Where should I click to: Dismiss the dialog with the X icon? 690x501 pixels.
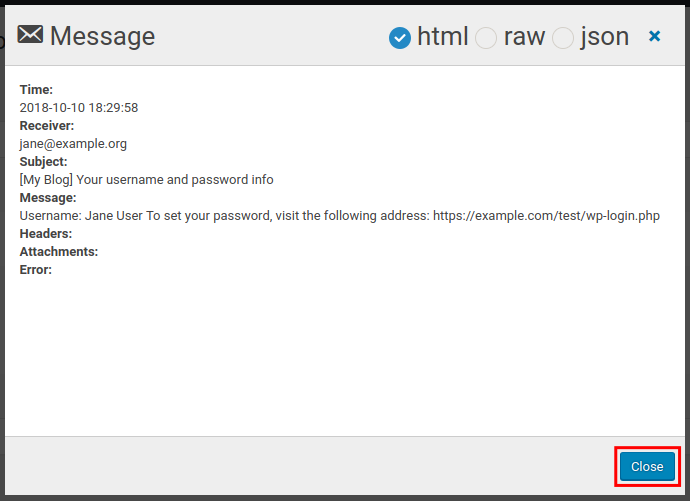point(655,36)
